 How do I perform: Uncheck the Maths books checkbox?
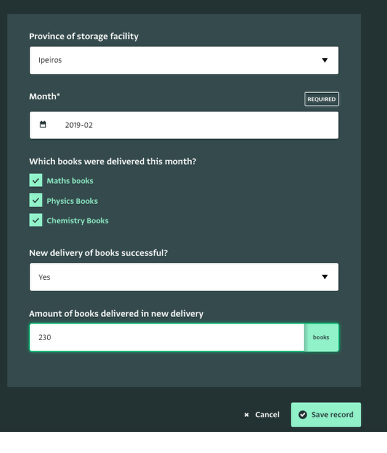click(x=36, y=180)
